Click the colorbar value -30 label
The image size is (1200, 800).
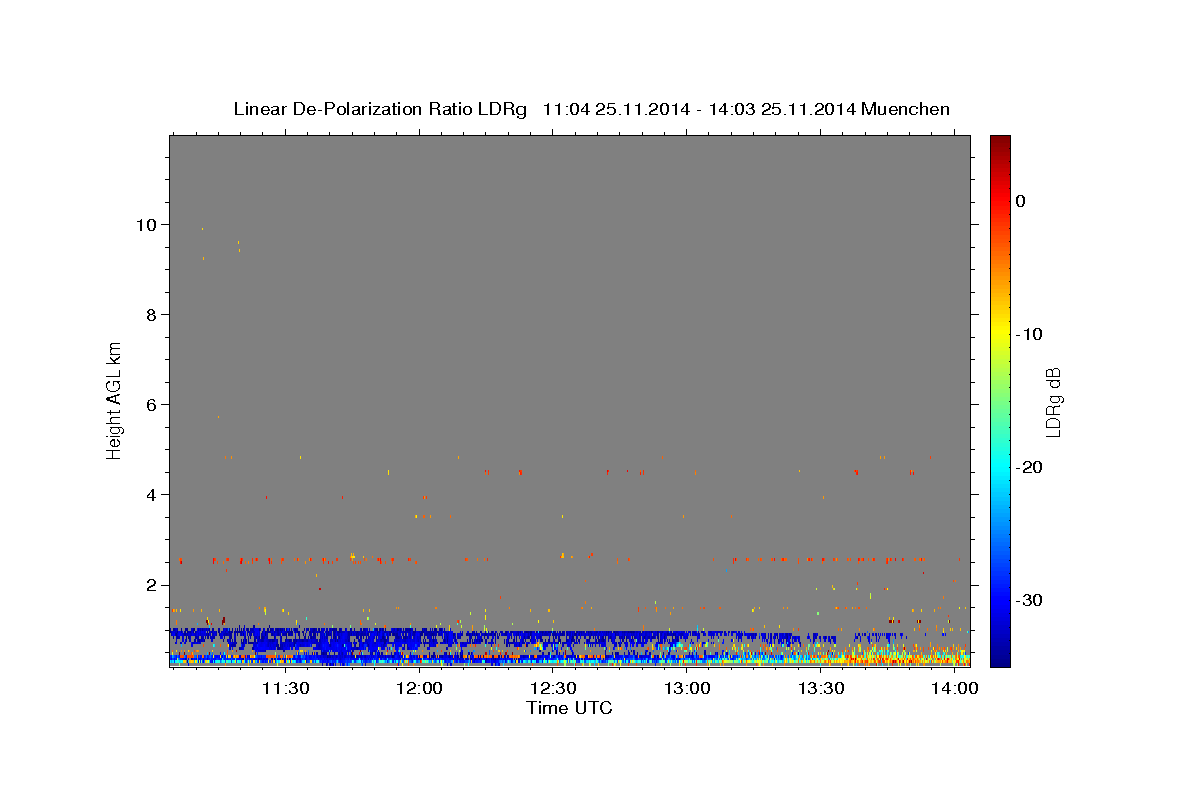pos(1029,600)
